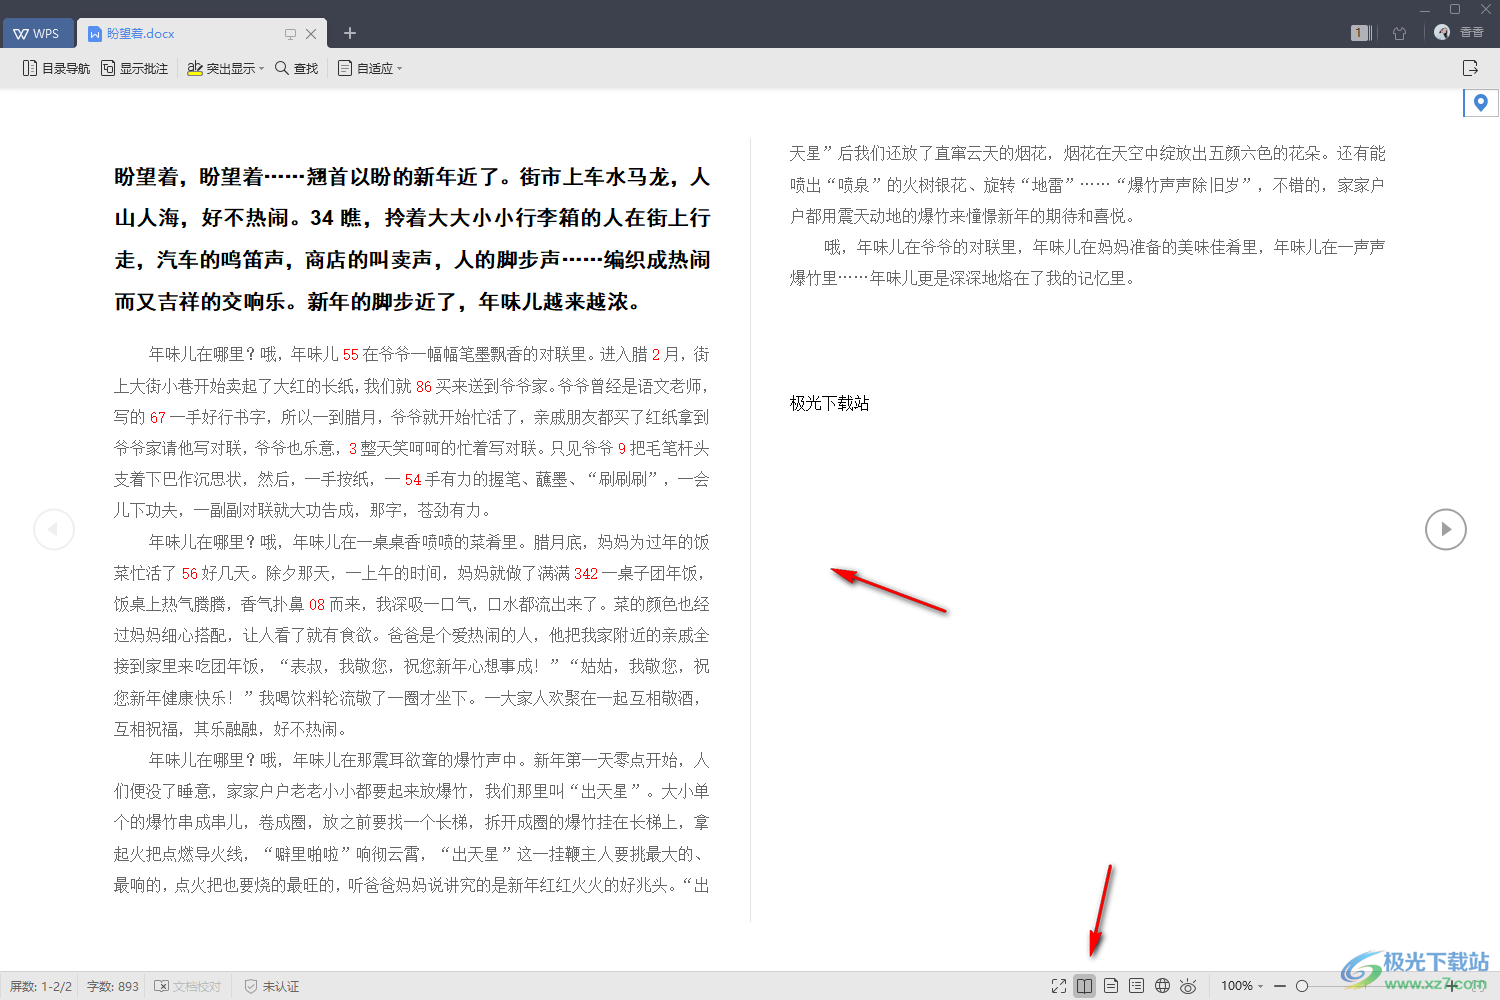Click the red number 55 in the paragraph
This screenshot has height=1000, width=1500.
[x=350, y=354]
